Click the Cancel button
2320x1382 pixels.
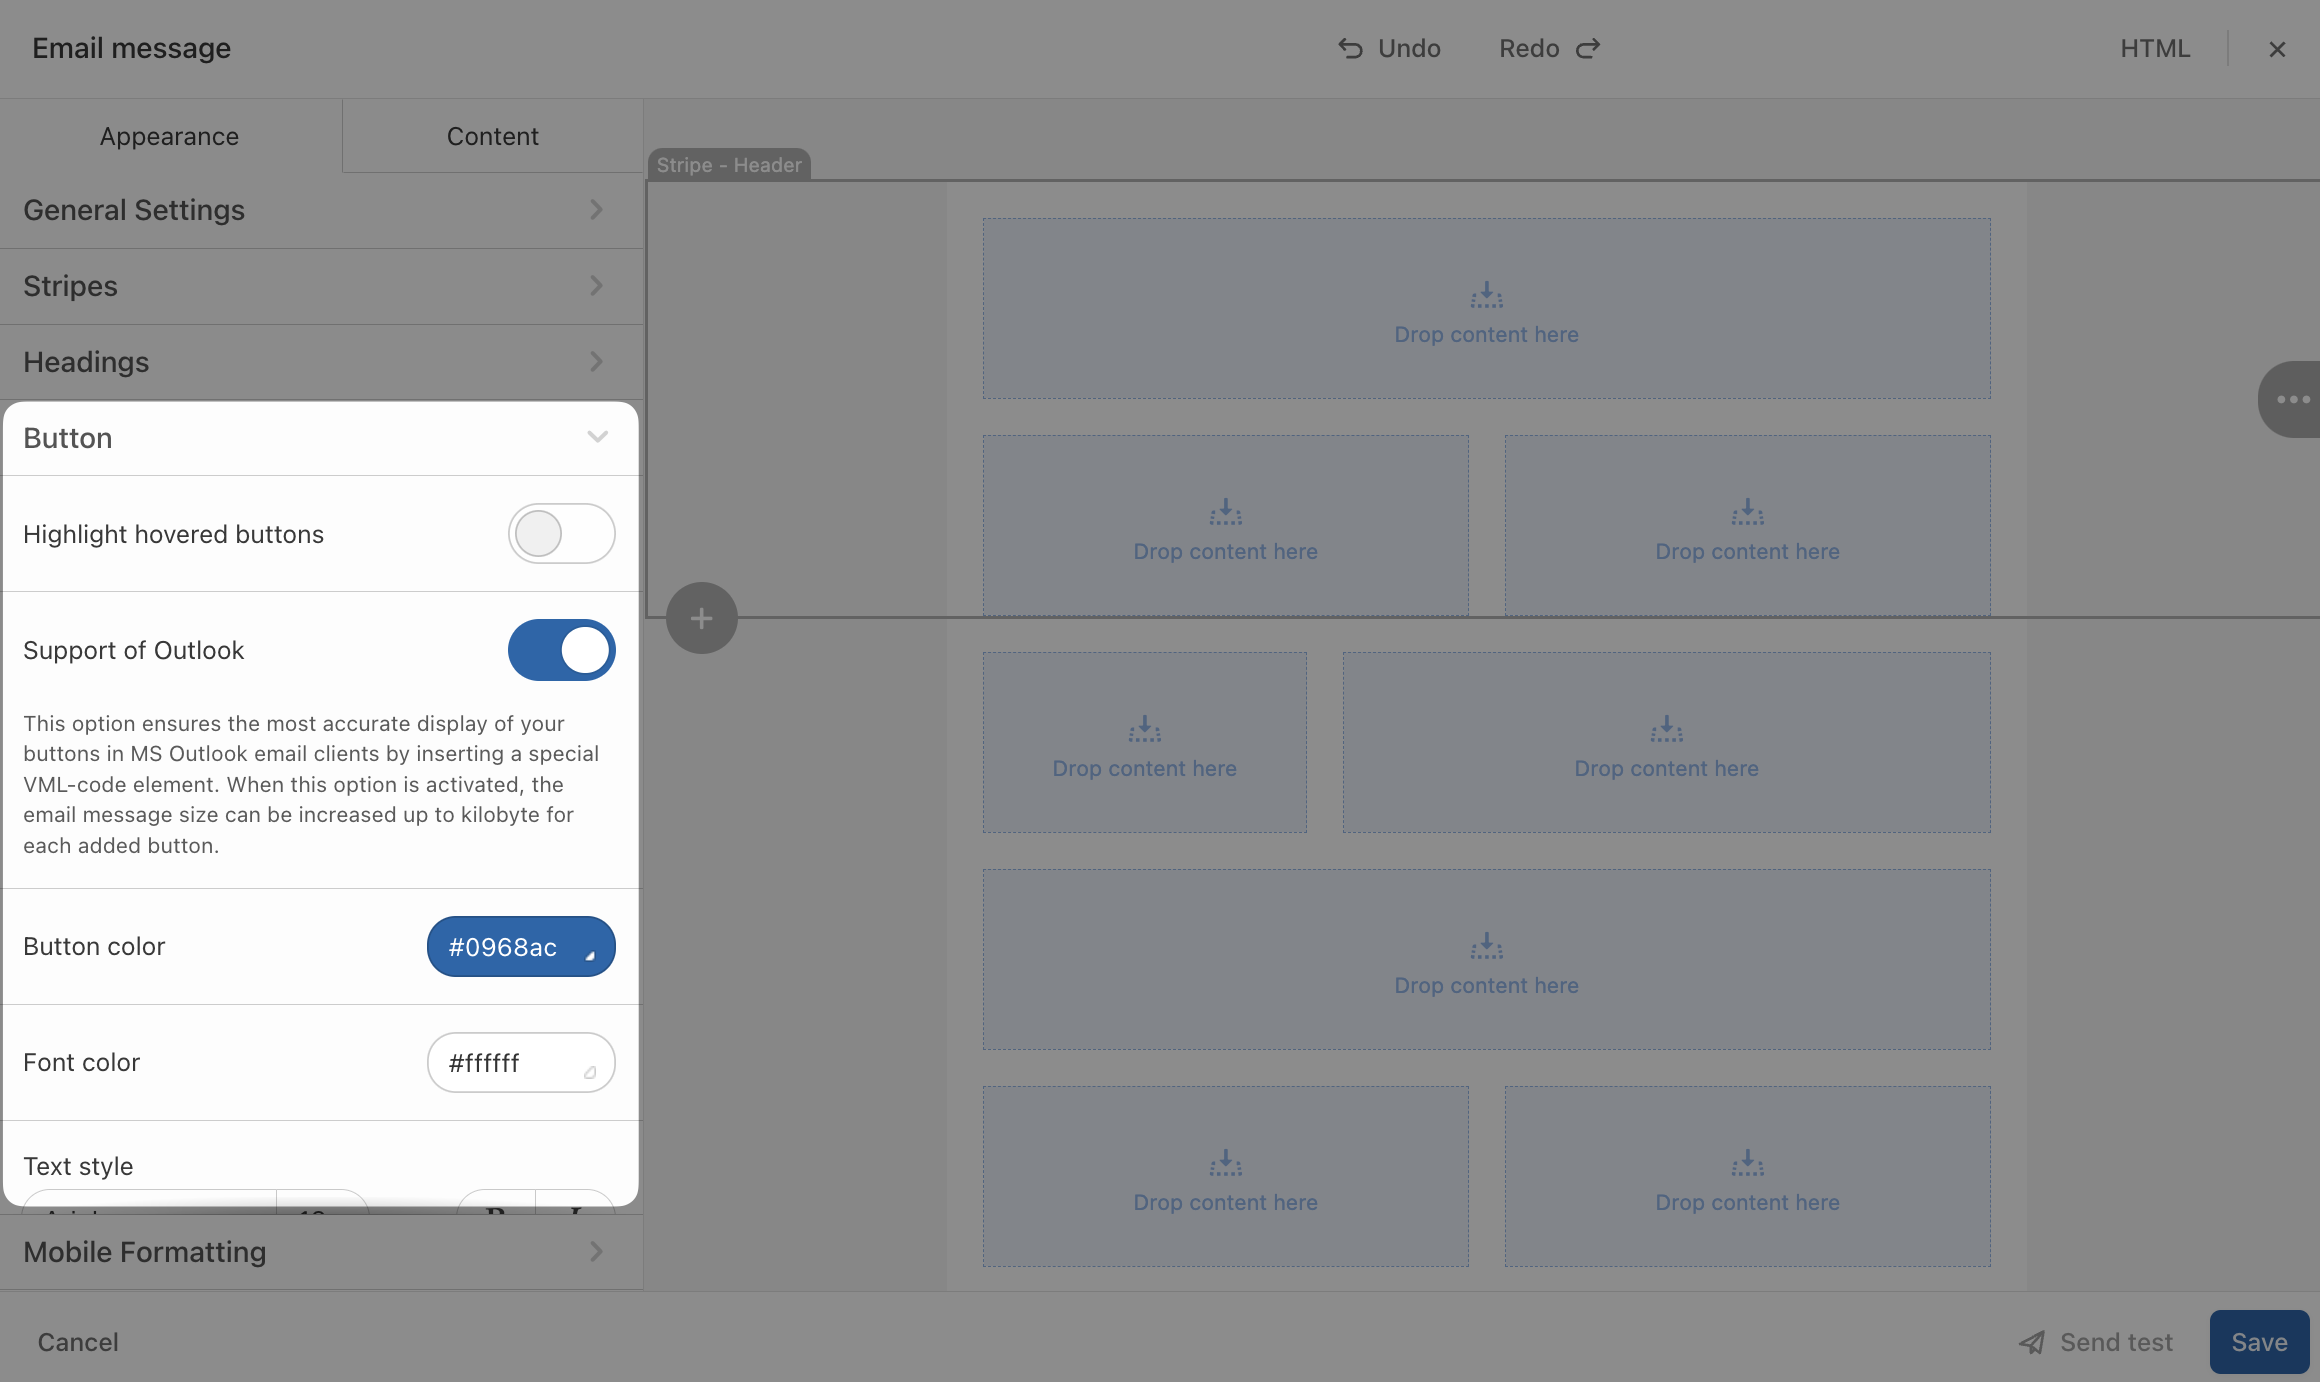coord(78,1342)
